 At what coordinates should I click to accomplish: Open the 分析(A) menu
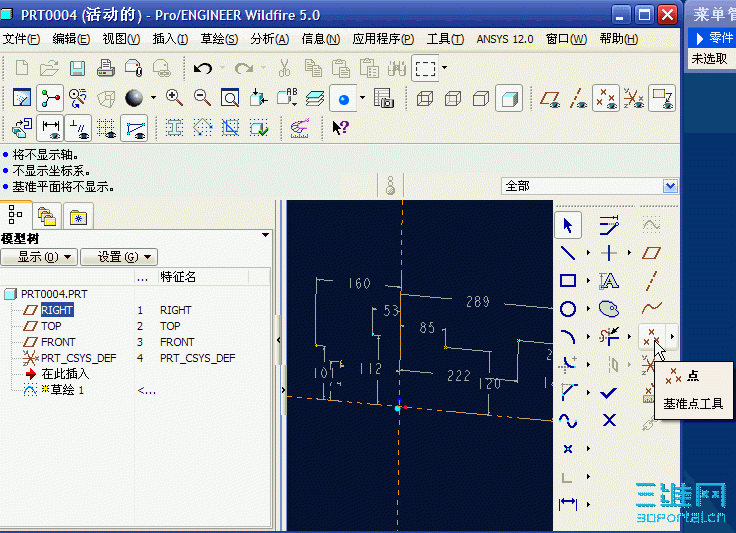tap(269, 39)
